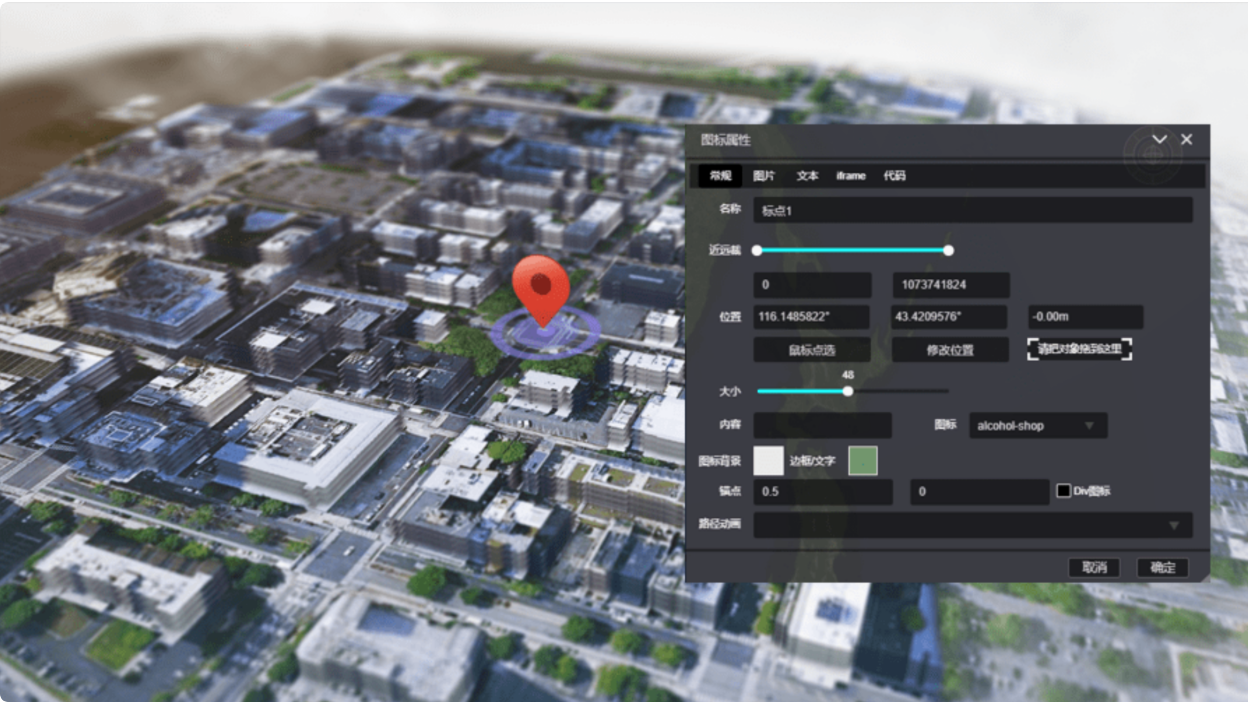
Task: Click the 修改位置 button
Action: 949,350
